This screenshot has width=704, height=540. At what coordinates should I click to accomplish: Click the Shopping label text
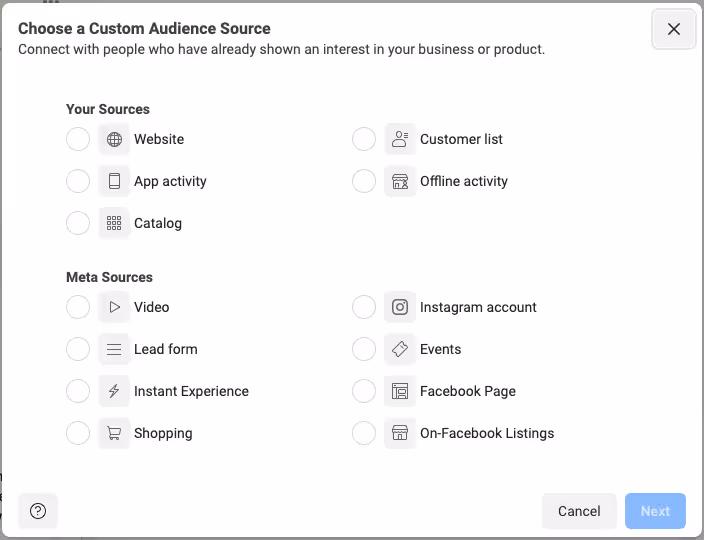163,434
